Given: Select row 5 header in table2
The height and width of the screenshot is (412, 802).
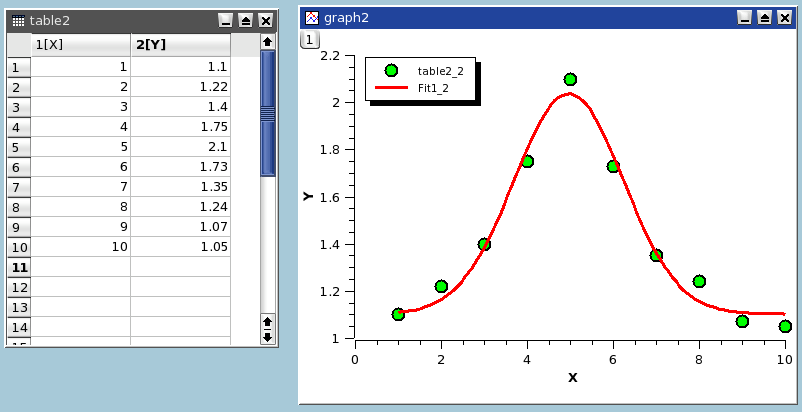Looking at the screenshot, I should click(18, 147).
